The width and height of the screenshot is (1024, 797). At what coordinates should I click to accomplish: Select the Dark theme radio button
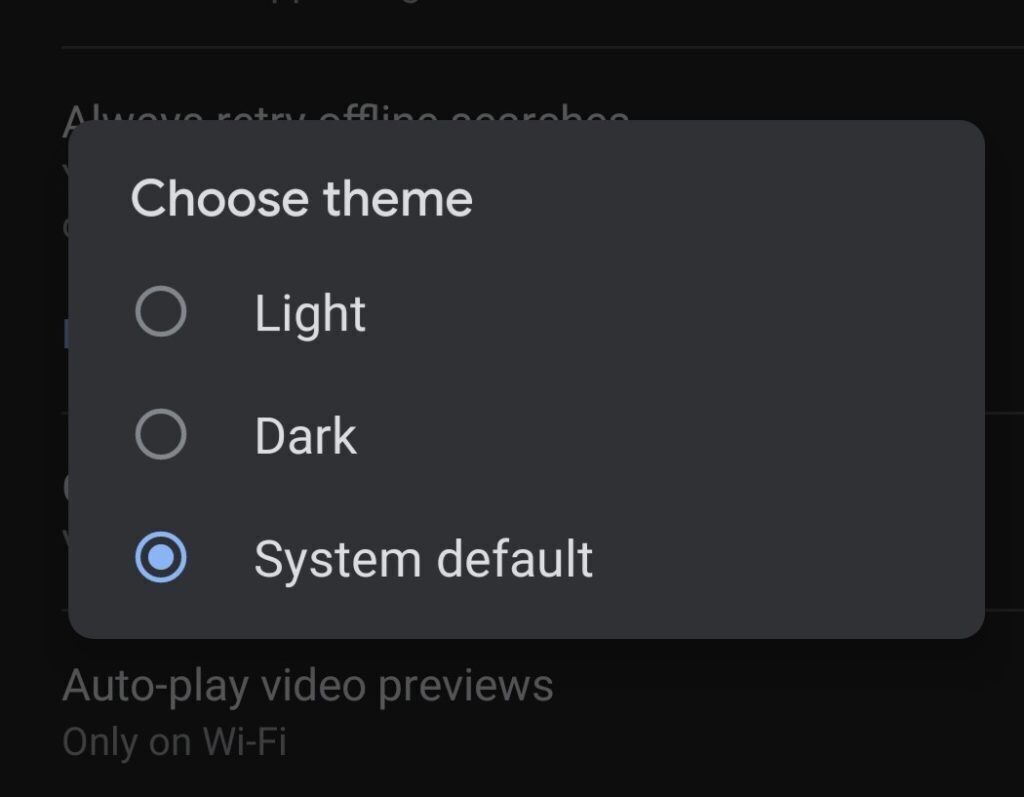click(160, 435)
